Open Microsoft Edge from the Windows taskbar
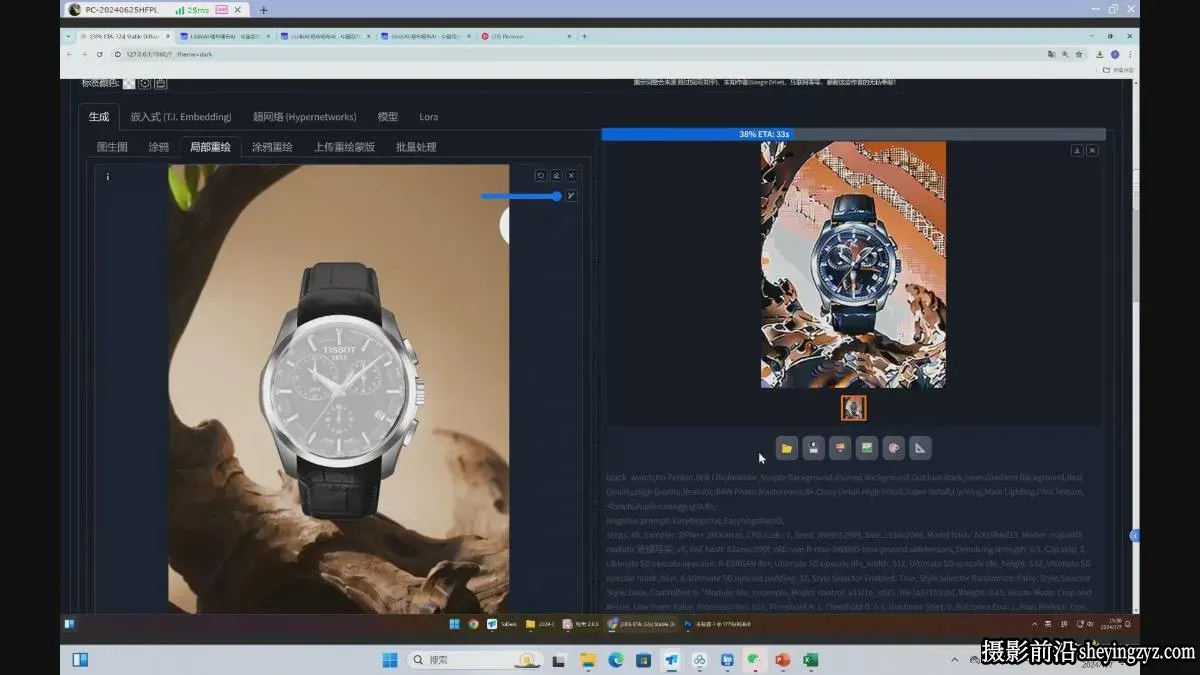The width and height of the screenshot is (1200, 675). click(616, 660)
